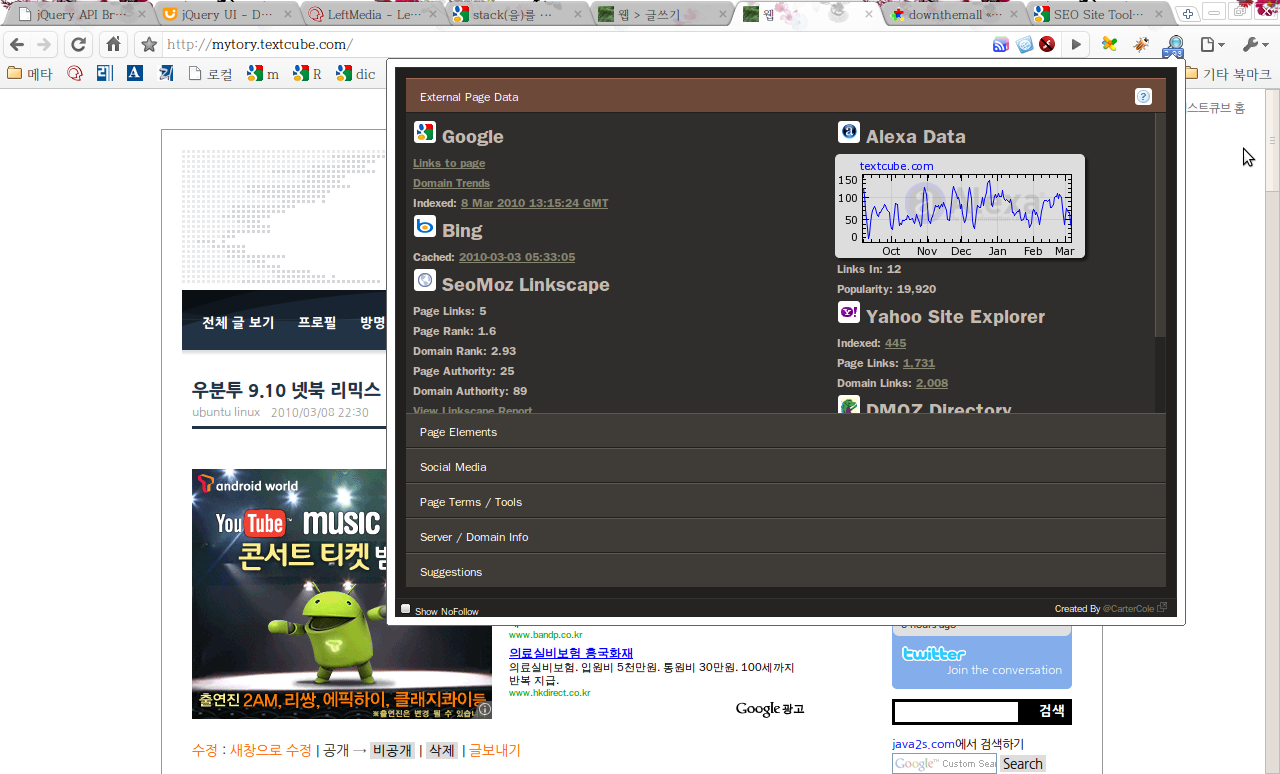Click the Google custom Search button
The width and height of the screenshot is (1280, 774).
(1022, 764)
